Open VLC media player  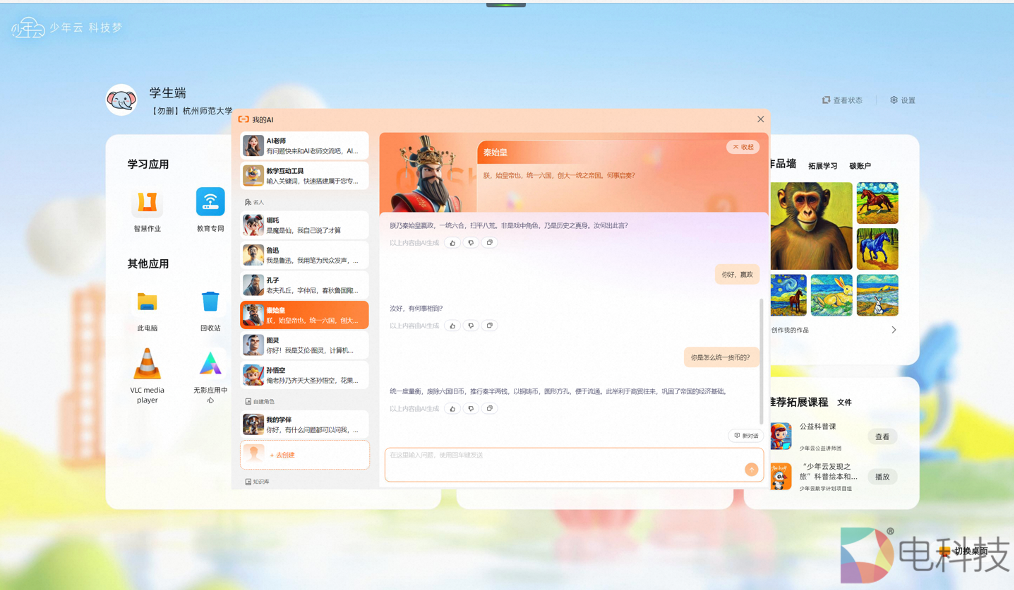pos(147,364)
